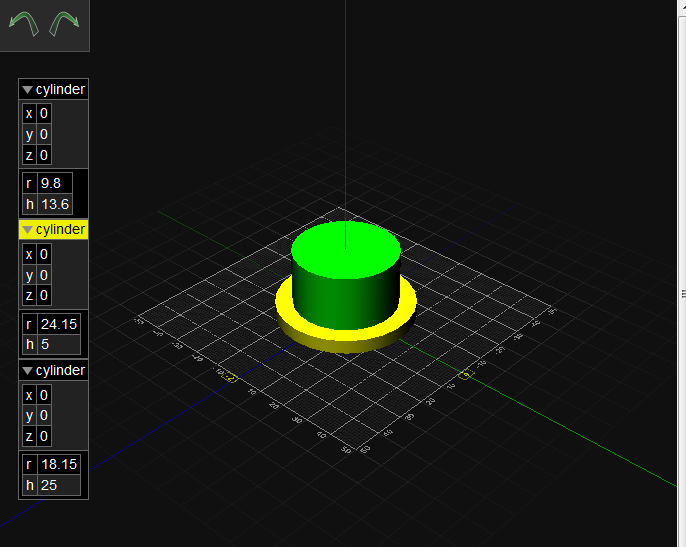The height and width of the screenshot is (547, 686).
Task: Edit y field of third cylinder
Action: 44,415
